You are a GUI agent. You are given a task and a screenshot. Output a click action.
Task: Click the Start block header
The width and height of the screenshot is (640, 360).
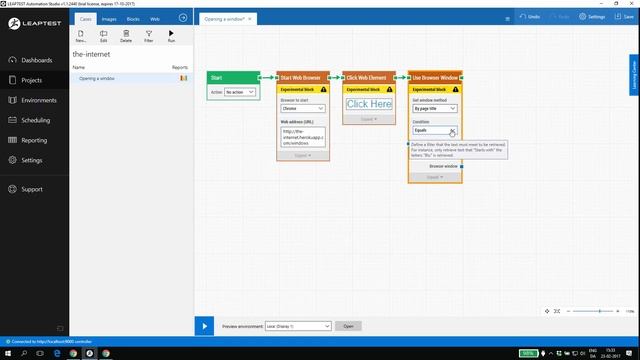[233, 78]
